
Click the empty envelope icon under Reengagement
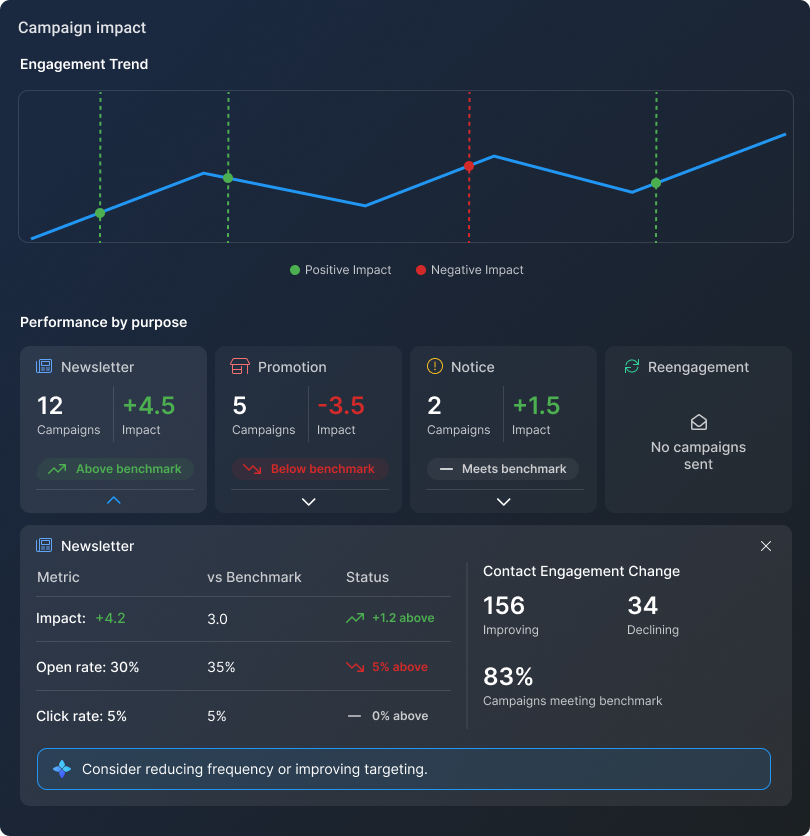[x=697, y=422]
